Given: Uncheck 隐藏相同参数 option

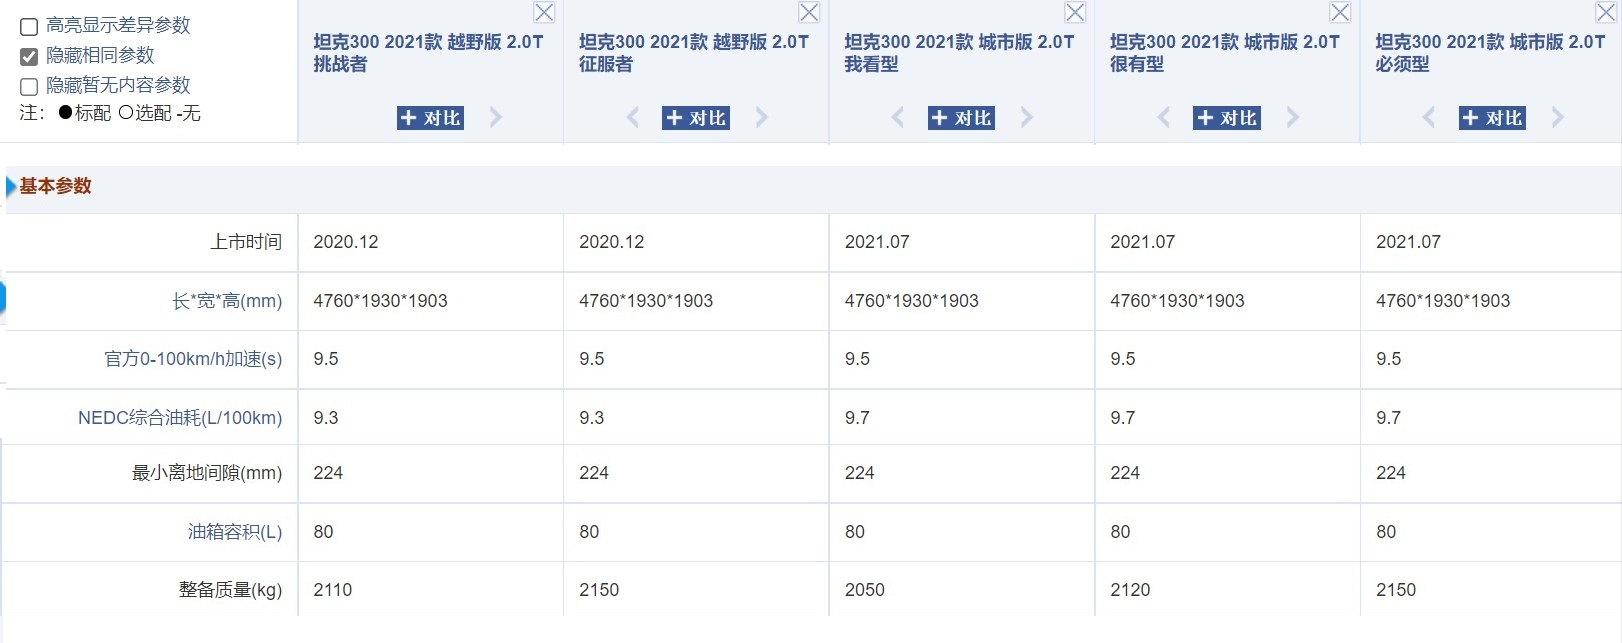Looking at the screenshot, I should click(29, 57).
